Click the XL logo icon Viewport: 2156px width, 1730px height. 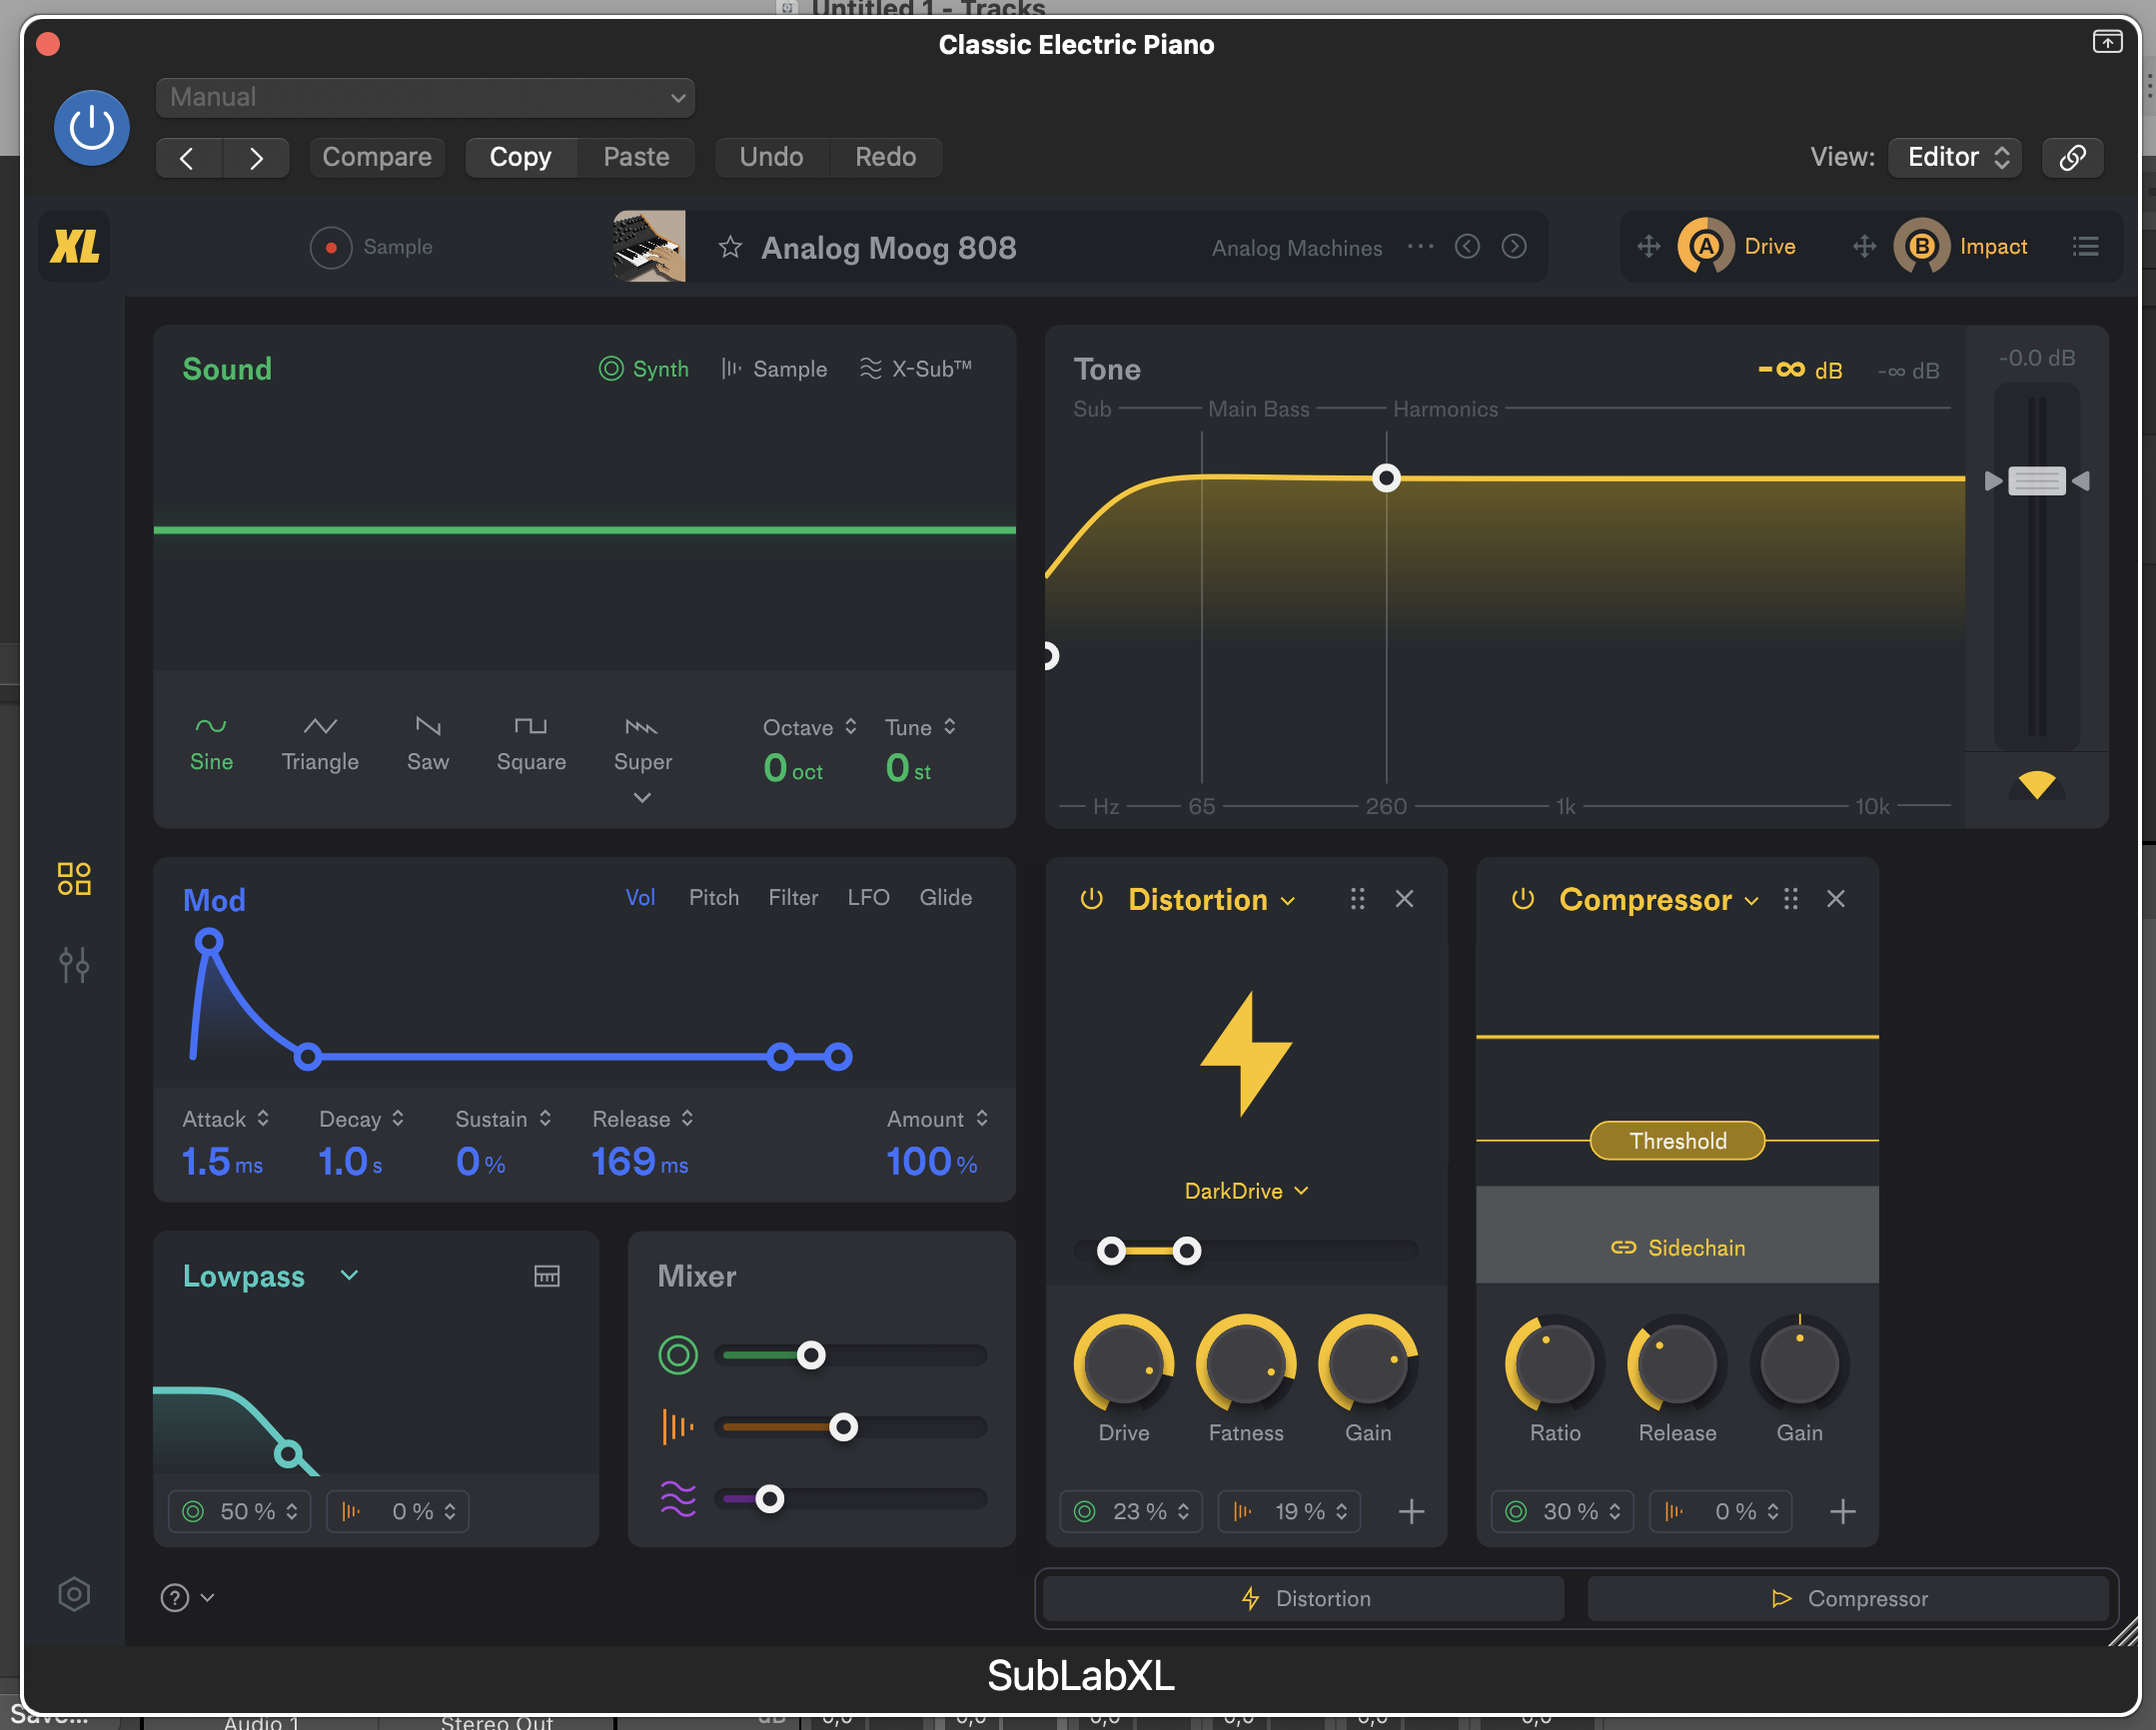click(x=75, y=246)
